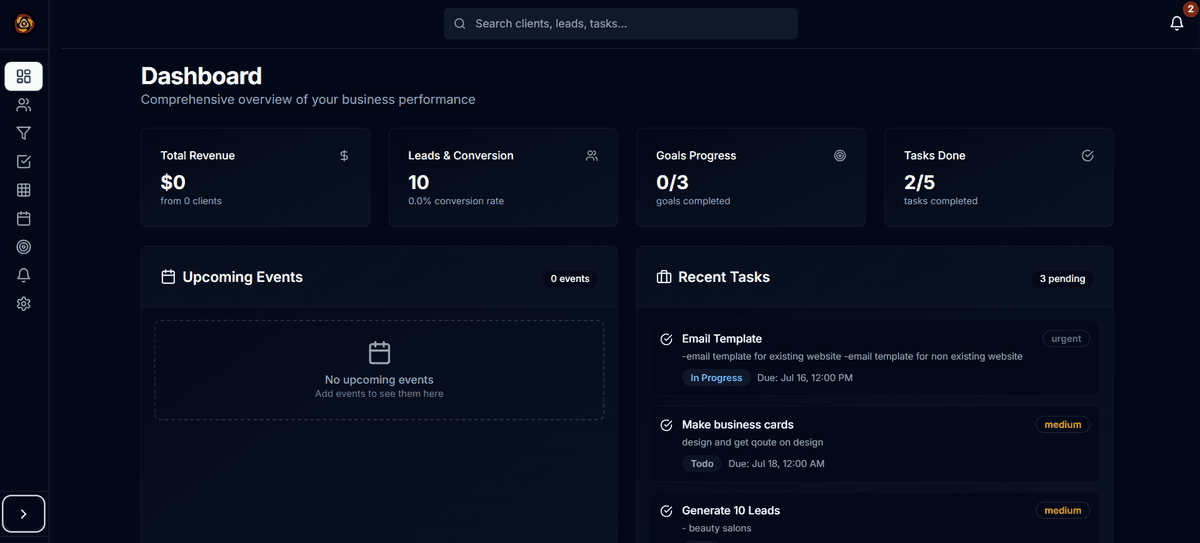Click the 'tasks completed' text
This screenshot has height=543, width=1200.
point(941,201)
